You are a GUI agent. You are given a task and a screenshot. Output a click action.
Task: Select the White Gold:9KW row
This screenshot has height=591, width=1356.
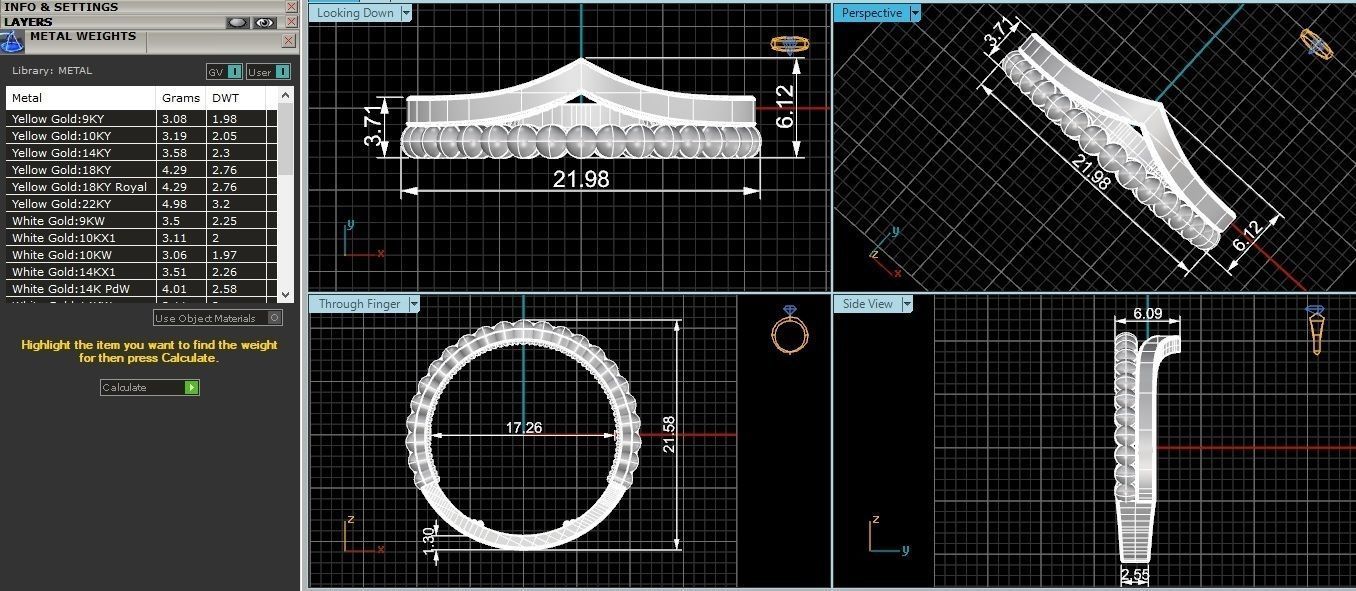[142, 221]
